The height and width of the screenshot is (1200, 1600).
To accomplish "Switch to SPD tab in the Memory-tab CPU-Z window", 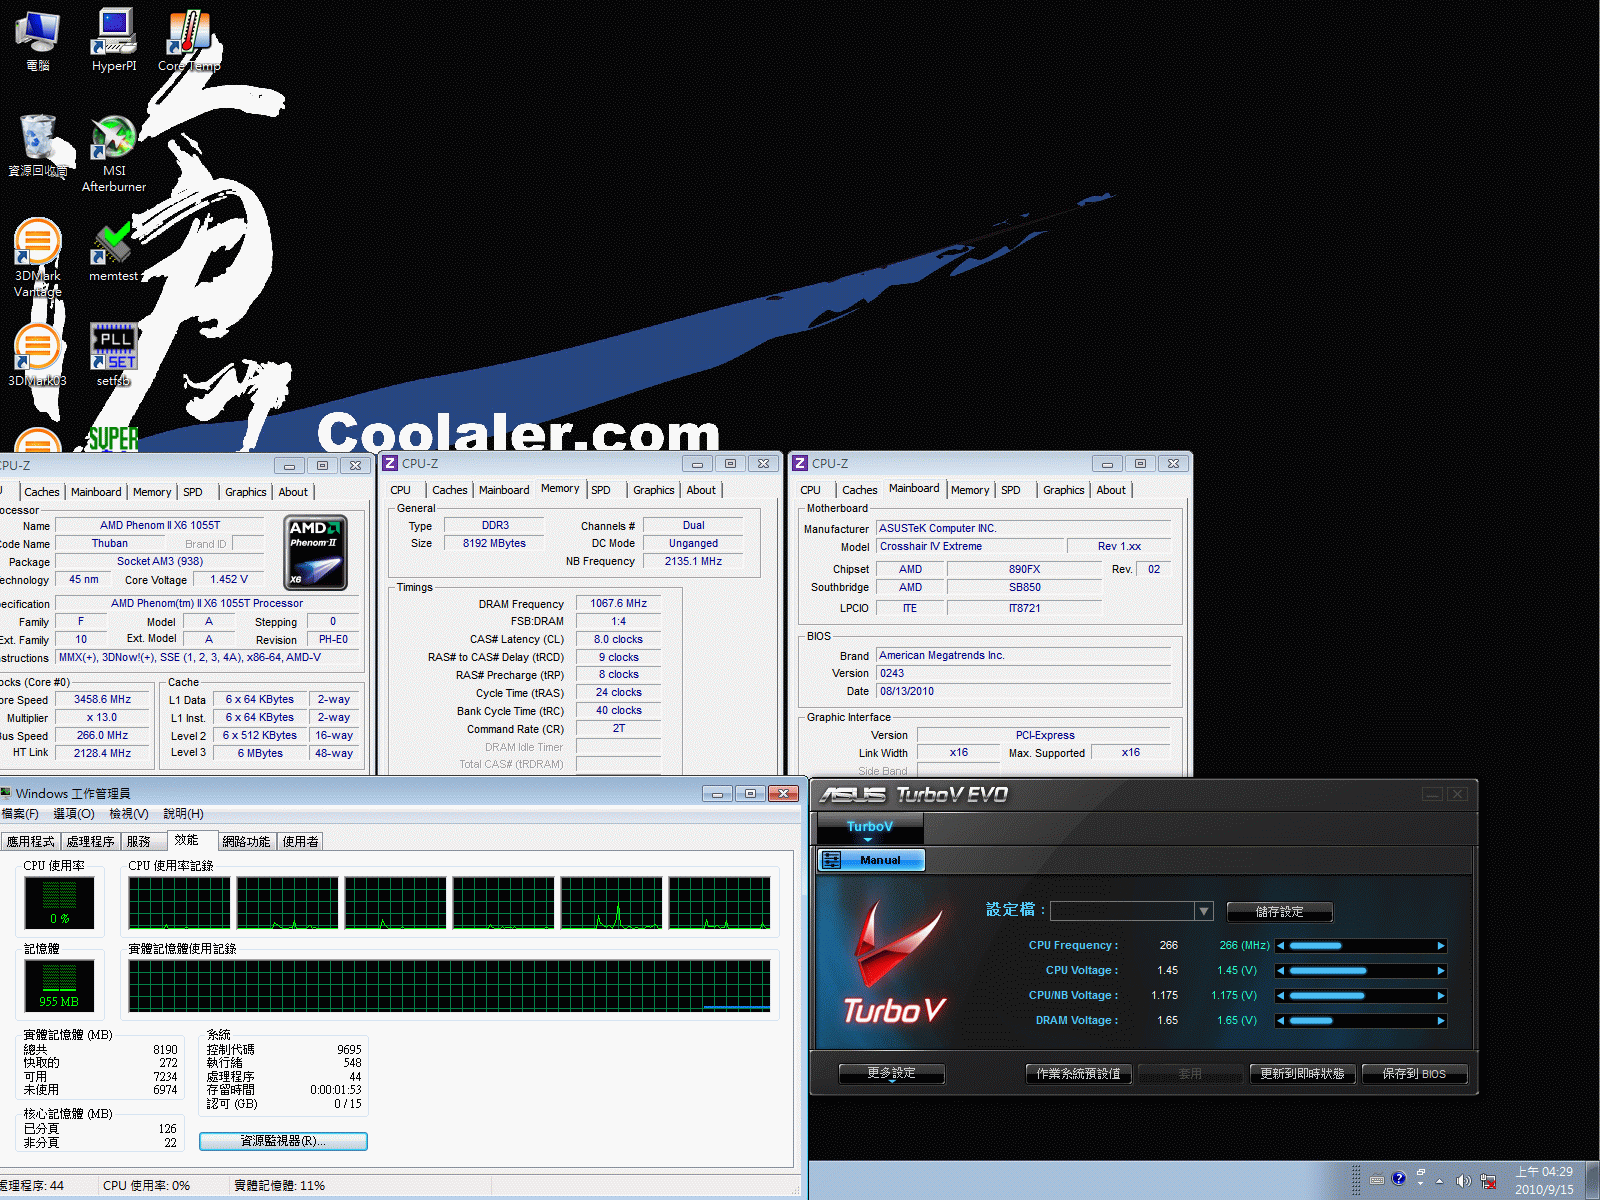I will pyautogui.click(x=600, y=490).
